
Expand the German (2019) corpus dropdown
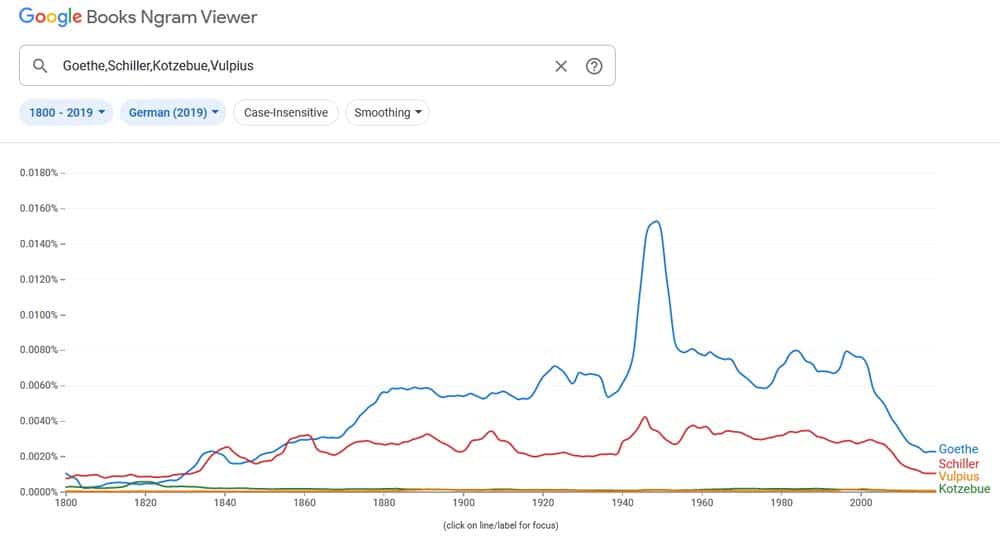173,113
